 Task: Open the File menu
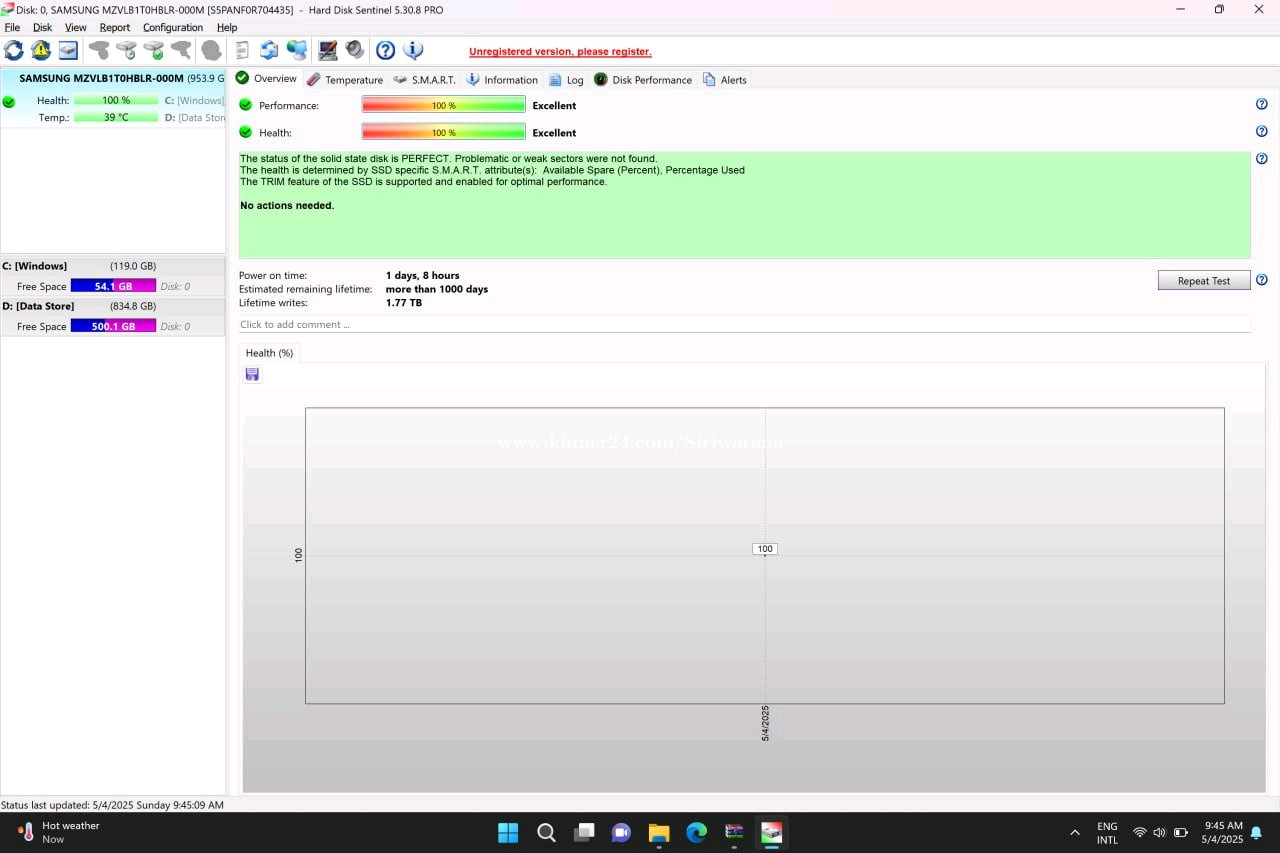(x=12, y=27)
